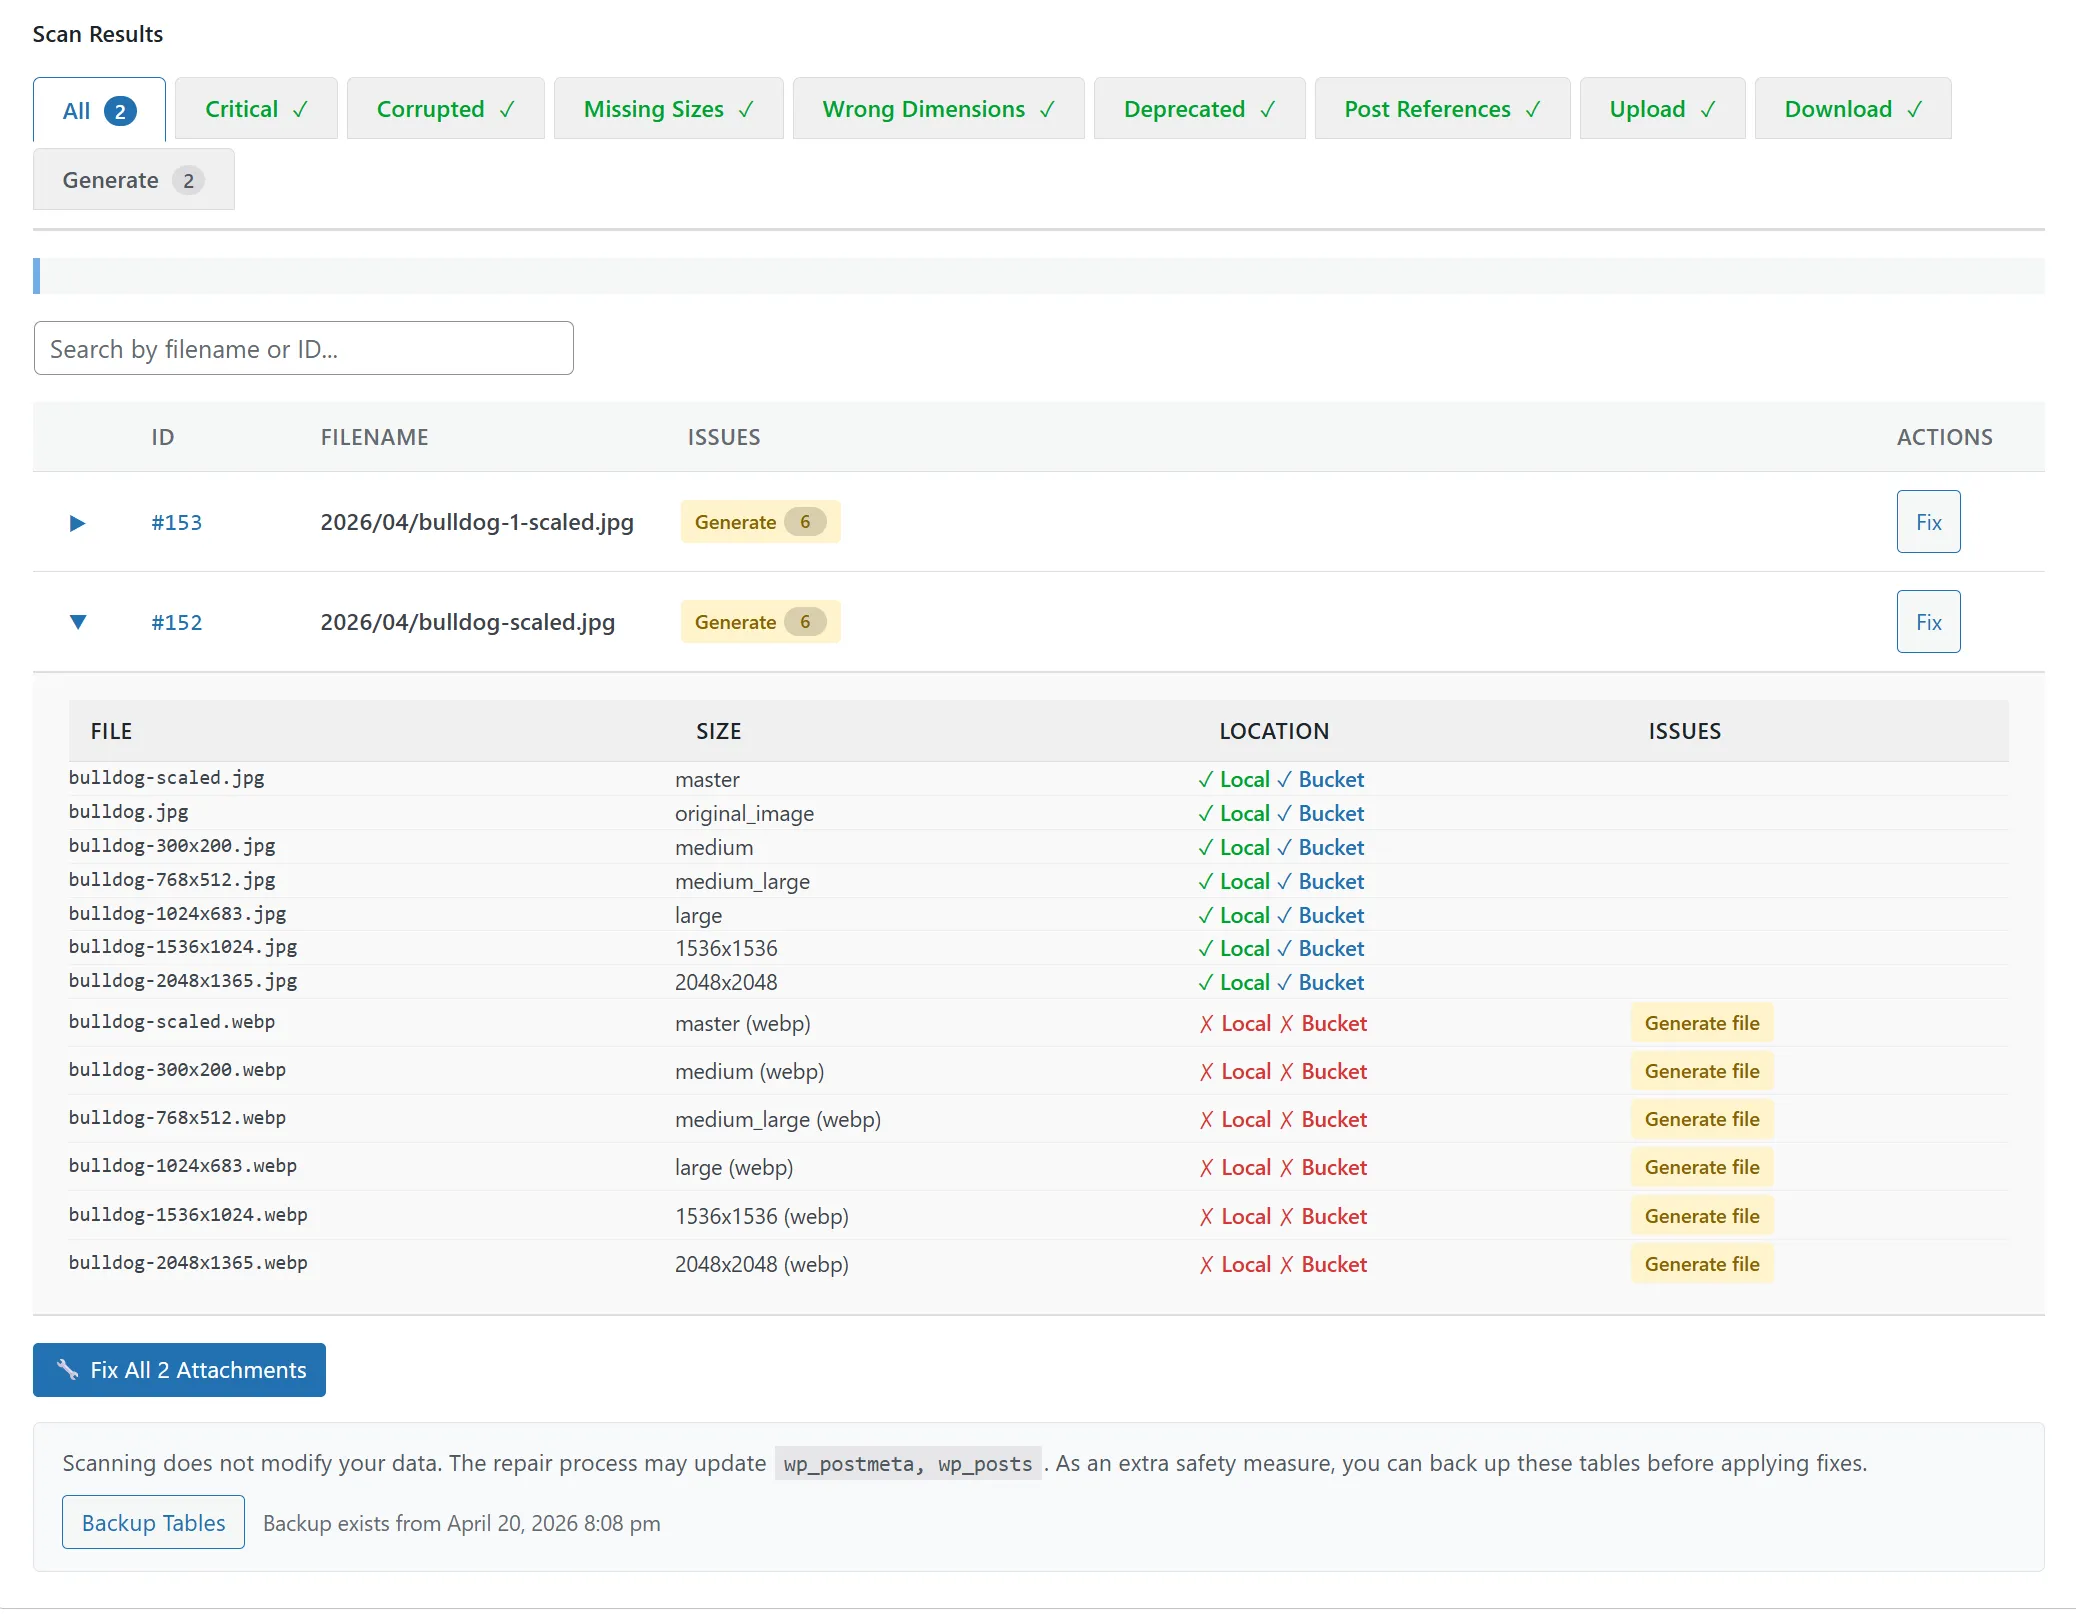Click bulldog-1536x1024.jpg file name
This screenshot has width=2076, height=1614.
(x=183, y=947)
